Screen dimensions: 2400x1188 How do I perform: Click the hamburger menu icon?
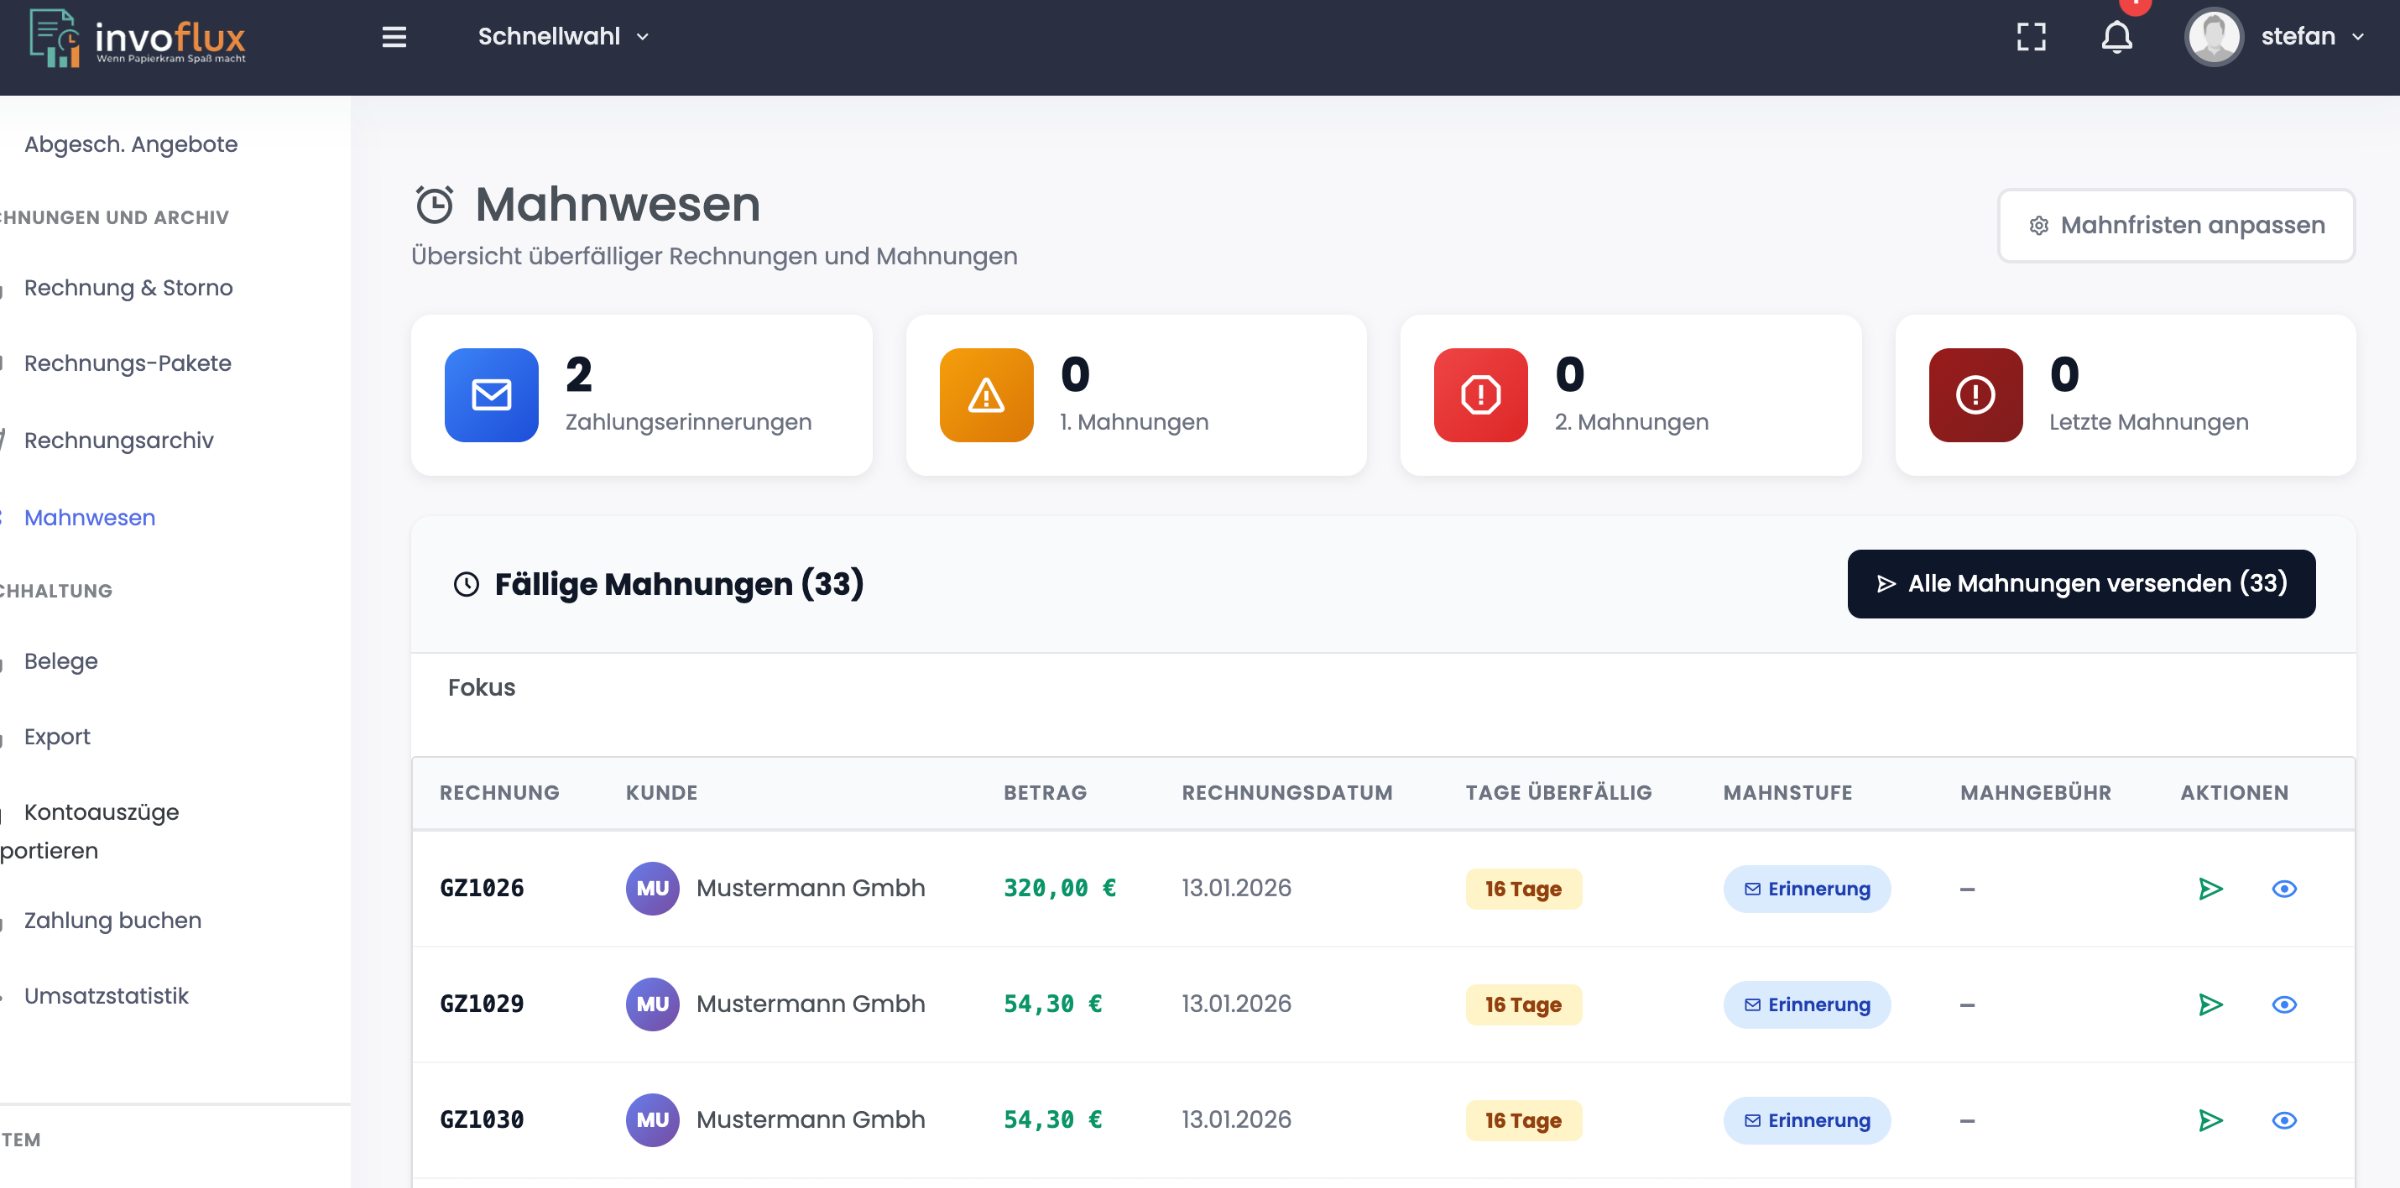click(x=394, y=37)
